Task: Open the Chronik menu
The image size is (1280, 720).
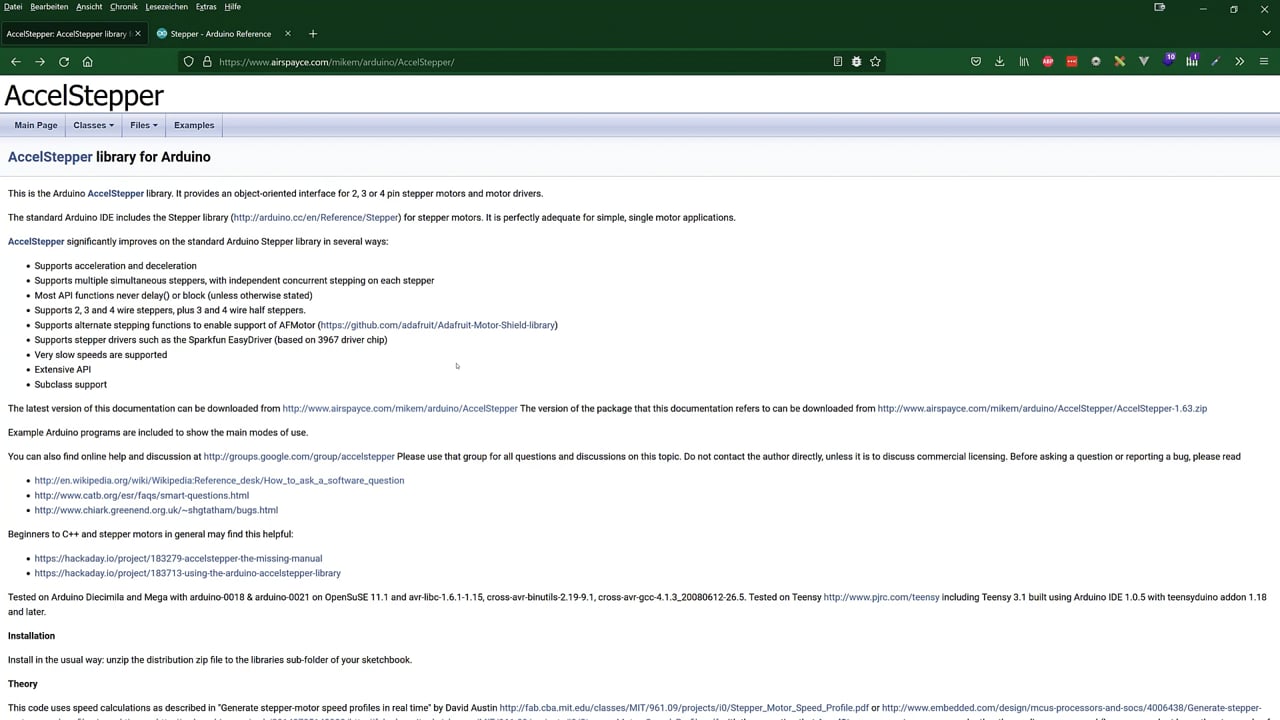Action: click(124, 7)
